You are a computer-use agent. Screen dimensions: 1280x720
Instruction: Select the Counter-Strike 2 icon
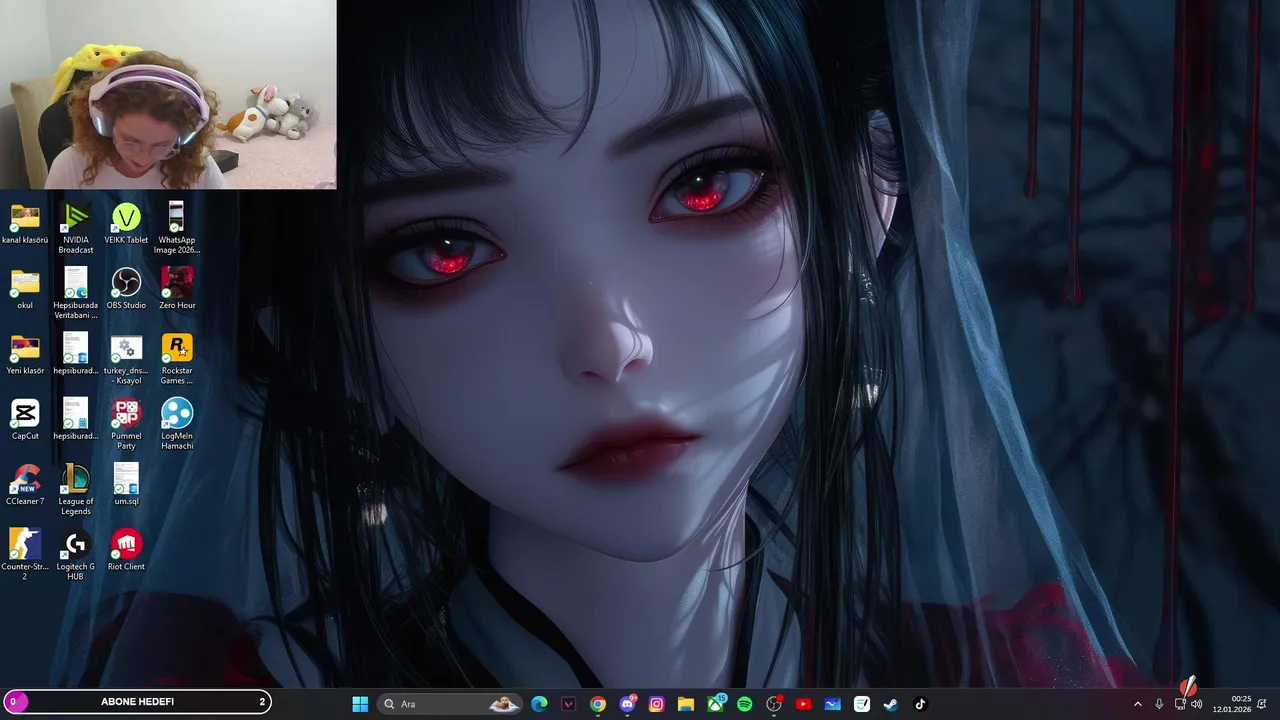(25, 555)
